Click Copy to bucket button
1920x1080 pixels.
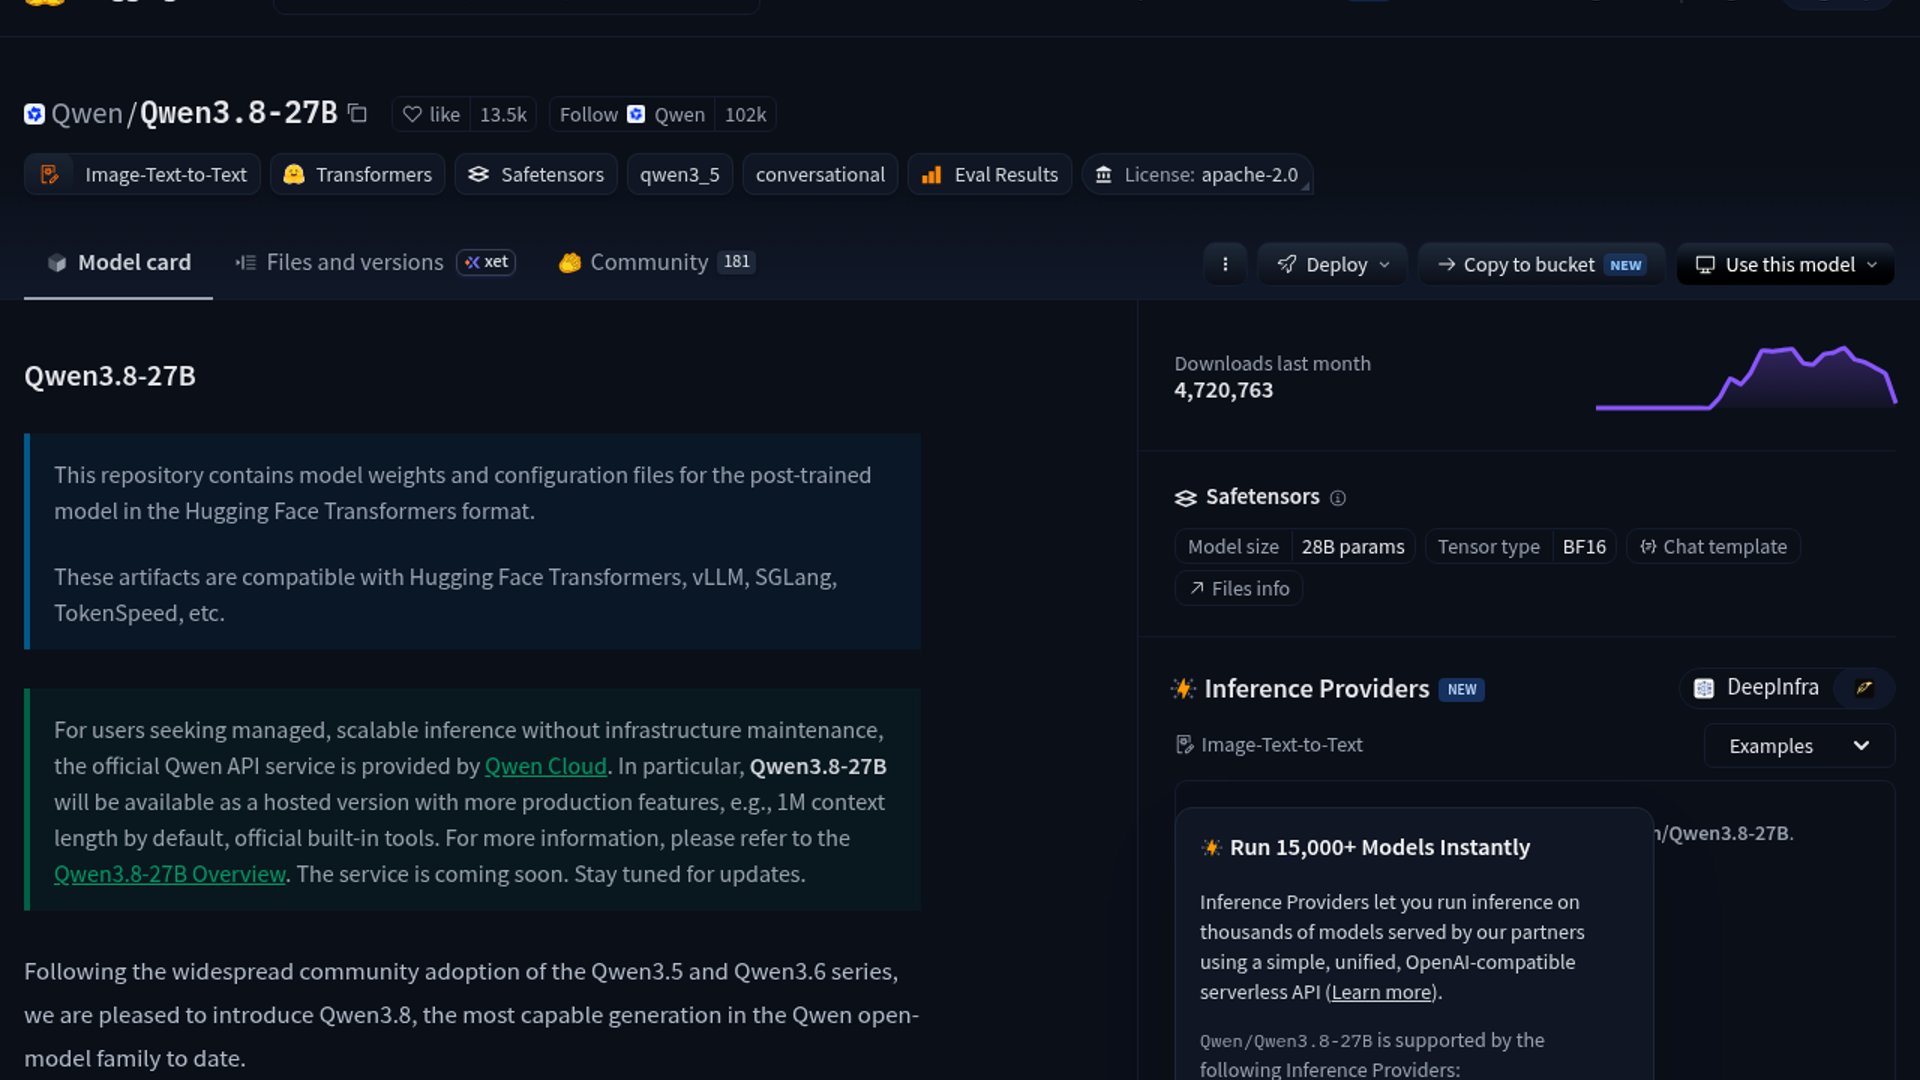pos(1541,264)
